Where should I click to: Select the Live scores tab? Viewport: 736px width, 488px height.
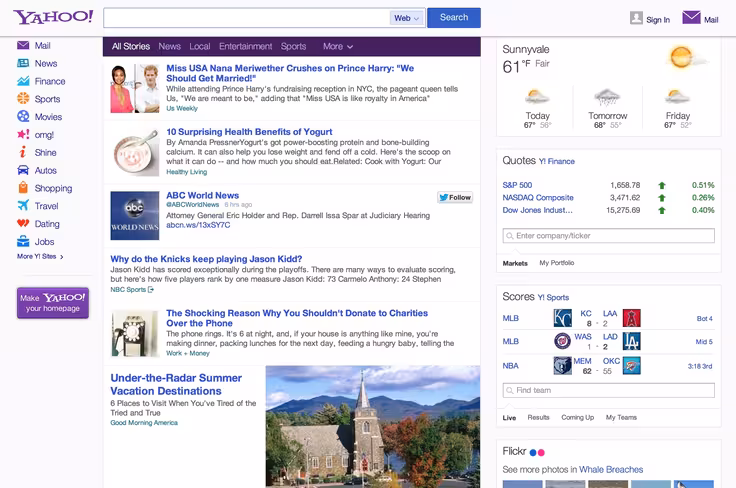click(509, 418)
